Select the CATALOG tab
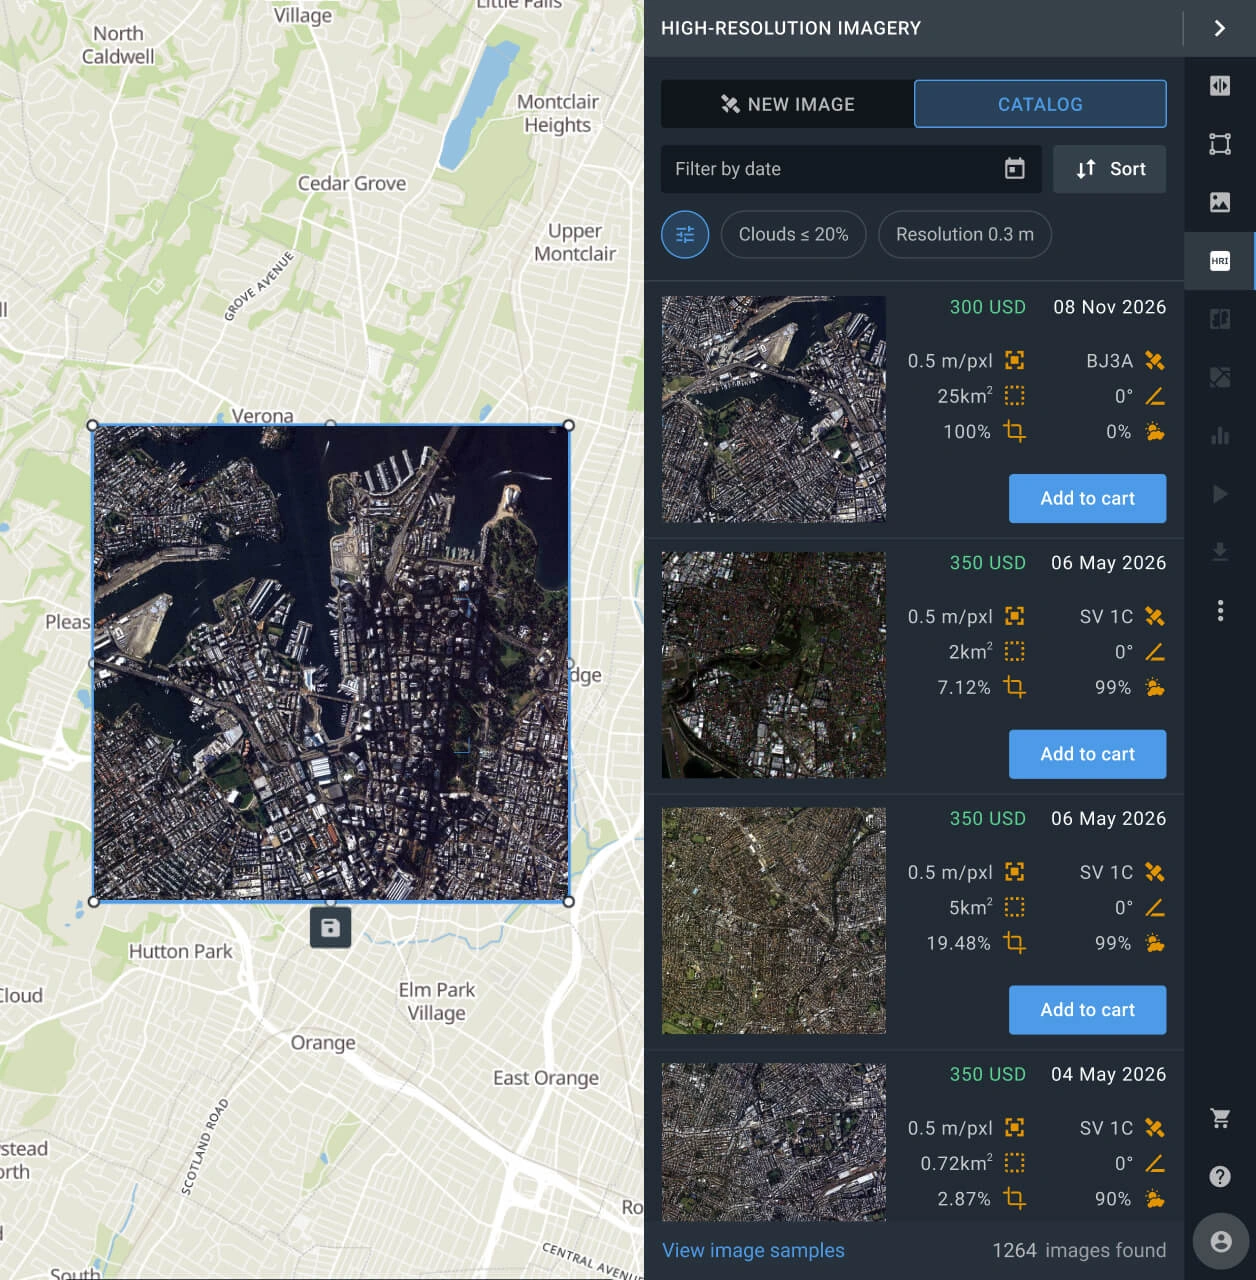The width and height of the screenshot is (1256, 1280). 1039,104
